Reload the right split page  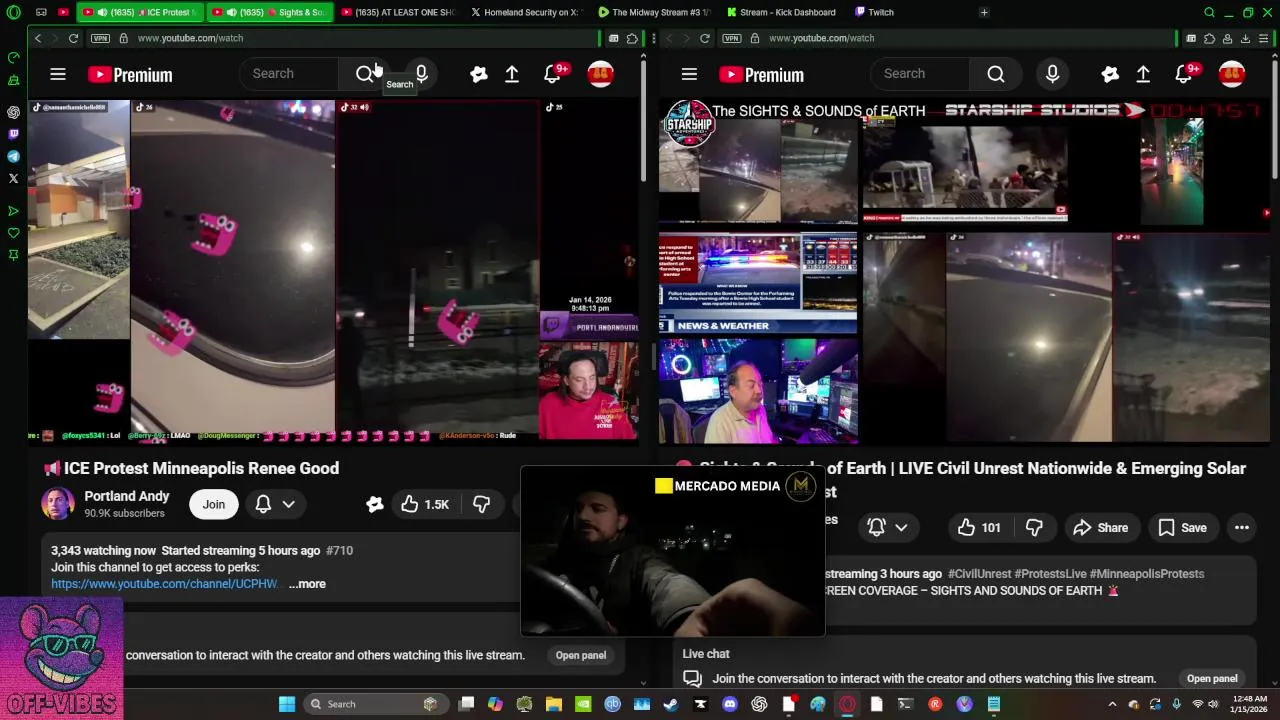coord(704,38)
